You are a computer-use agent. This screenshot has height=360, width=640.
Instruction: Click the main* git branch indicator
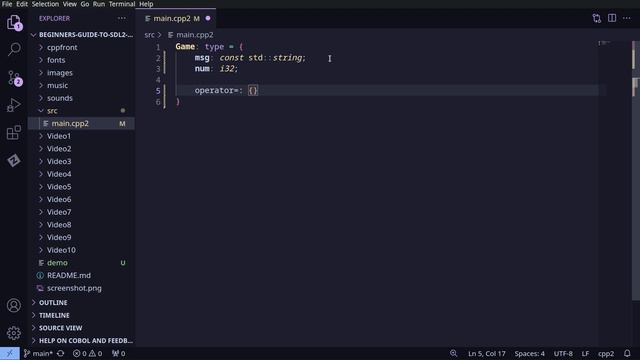point(38,353)
